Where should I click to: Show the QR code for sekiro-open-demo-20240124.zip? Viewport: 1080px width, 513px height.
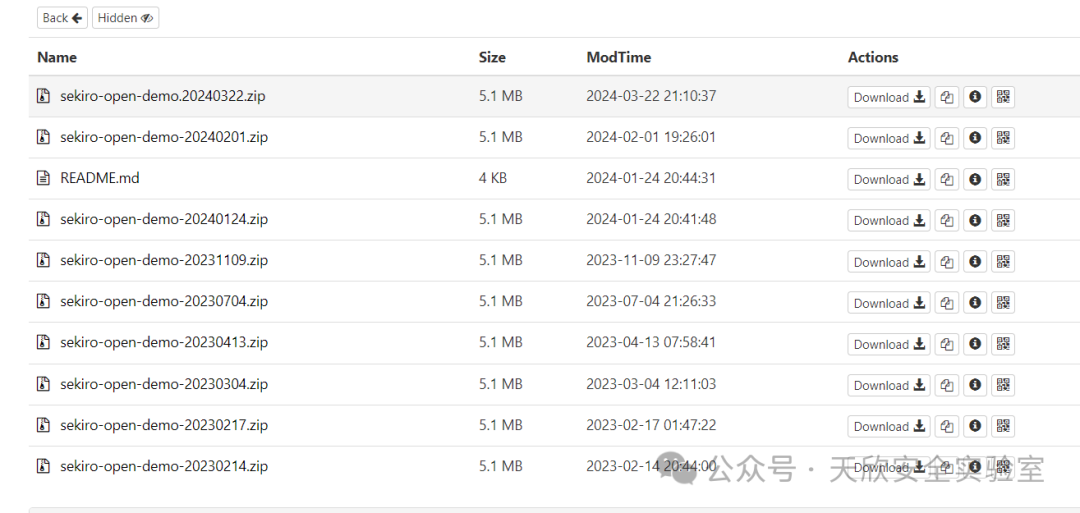pyautogui.click(x=1003, y=220)
